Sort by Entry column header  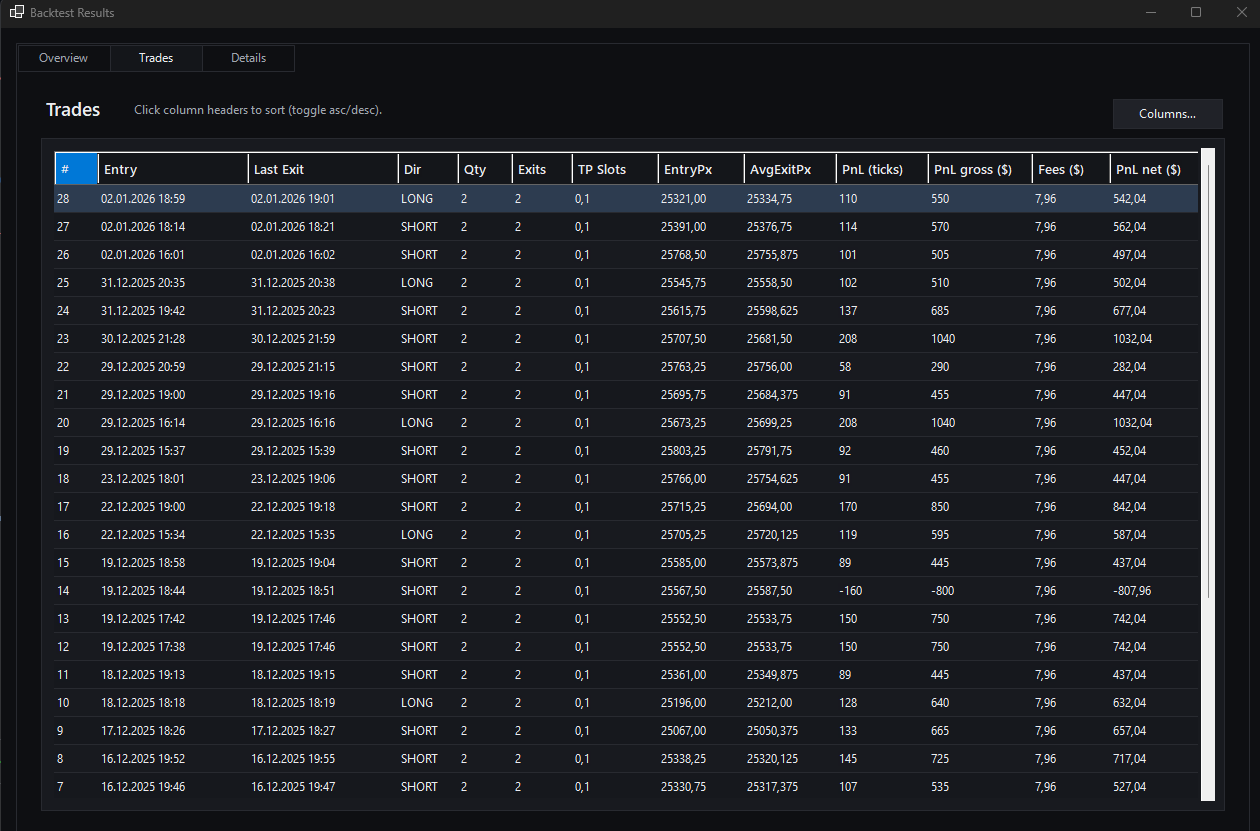click(172, 169)
